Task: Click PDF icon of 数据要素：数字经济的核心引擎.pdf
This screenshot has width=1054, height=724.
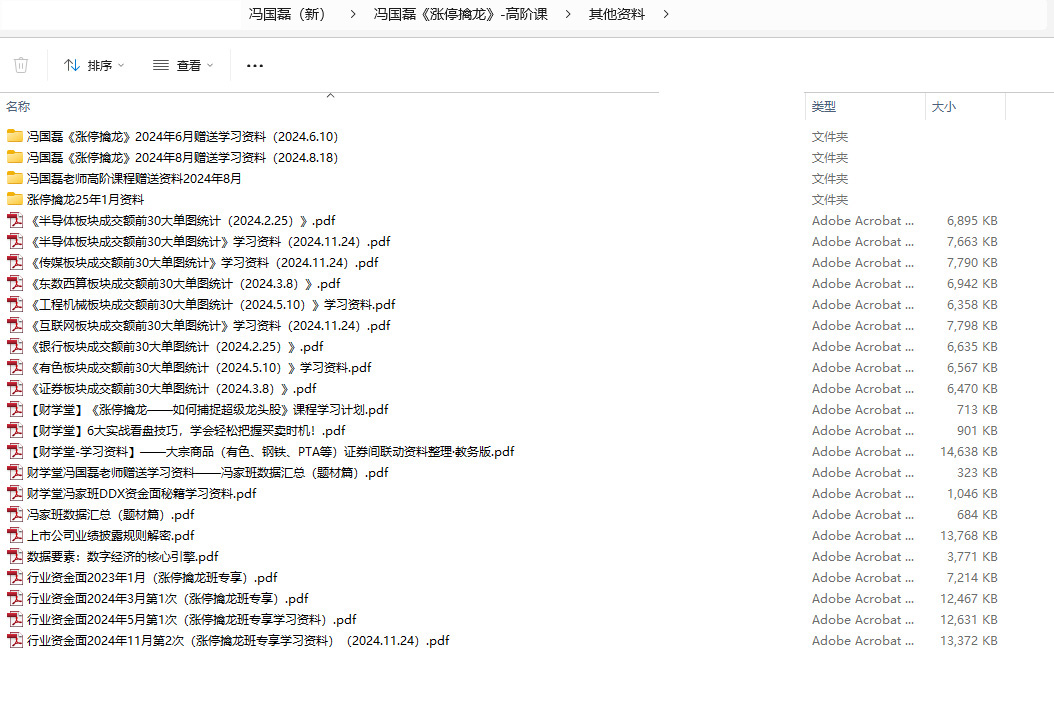Action: click(15, 557)
